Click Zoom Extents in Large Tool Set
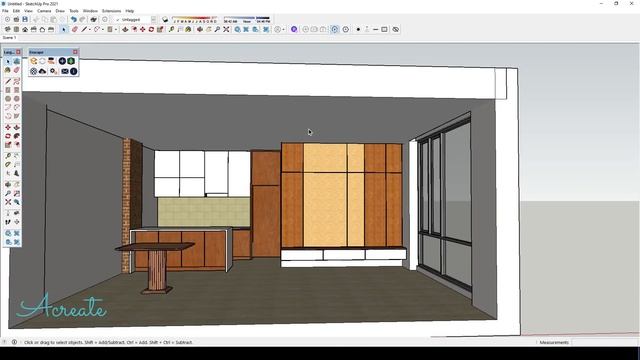Image resolution: width=640 pixels, height=360 pixels. click(x=8, y=202)
